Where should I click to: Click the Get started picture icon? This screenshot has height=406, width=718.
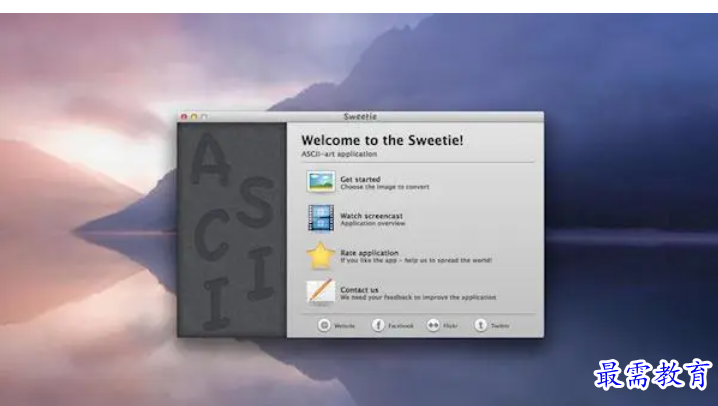click(x=321, y=181)
